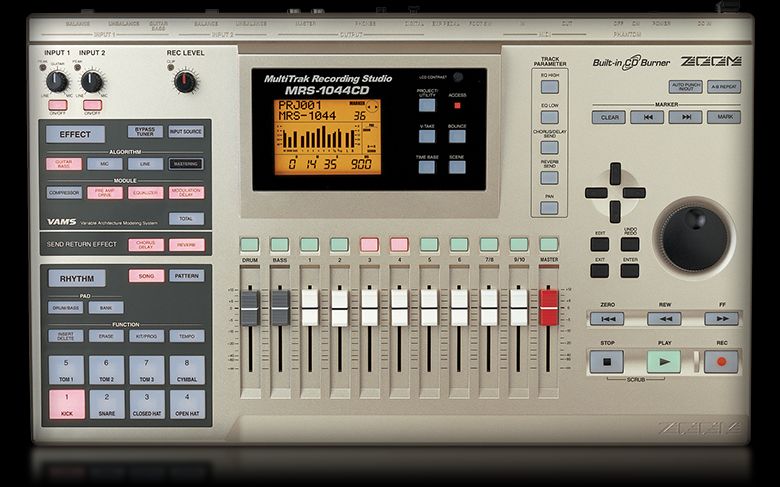Click the REW rewind button
The width and height of the screenshot is (780, 487).
[664, 319]
